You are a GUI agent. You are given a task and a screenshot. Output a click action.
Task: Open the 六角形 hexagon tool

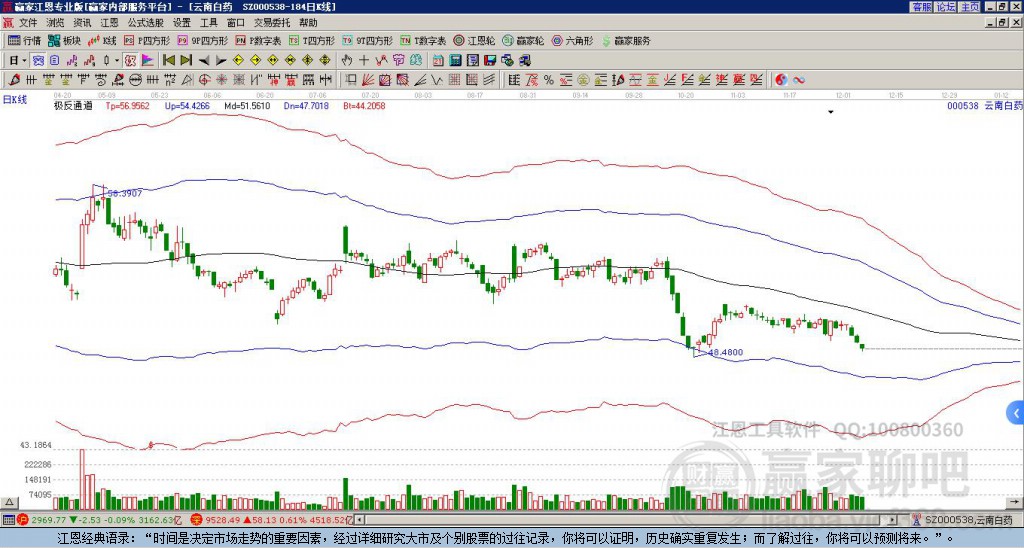pos(573,40)
